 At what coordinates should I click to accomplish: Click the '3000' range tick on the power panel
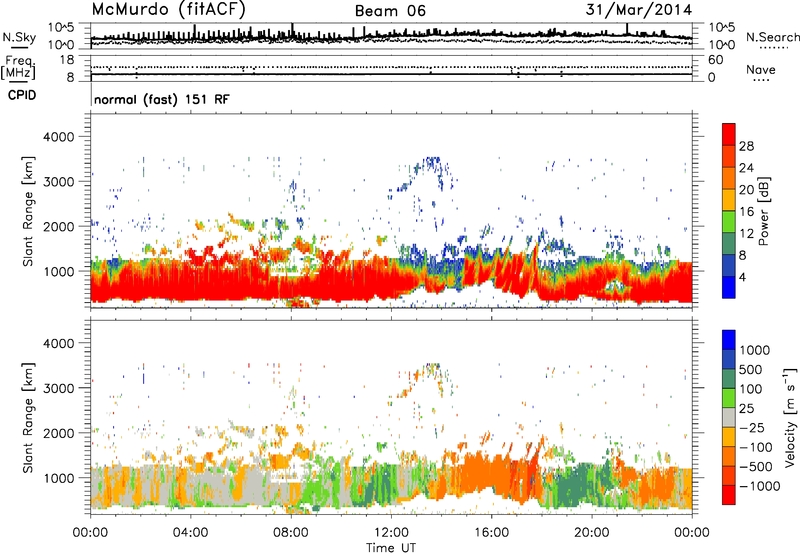click(x=59, y=182)
